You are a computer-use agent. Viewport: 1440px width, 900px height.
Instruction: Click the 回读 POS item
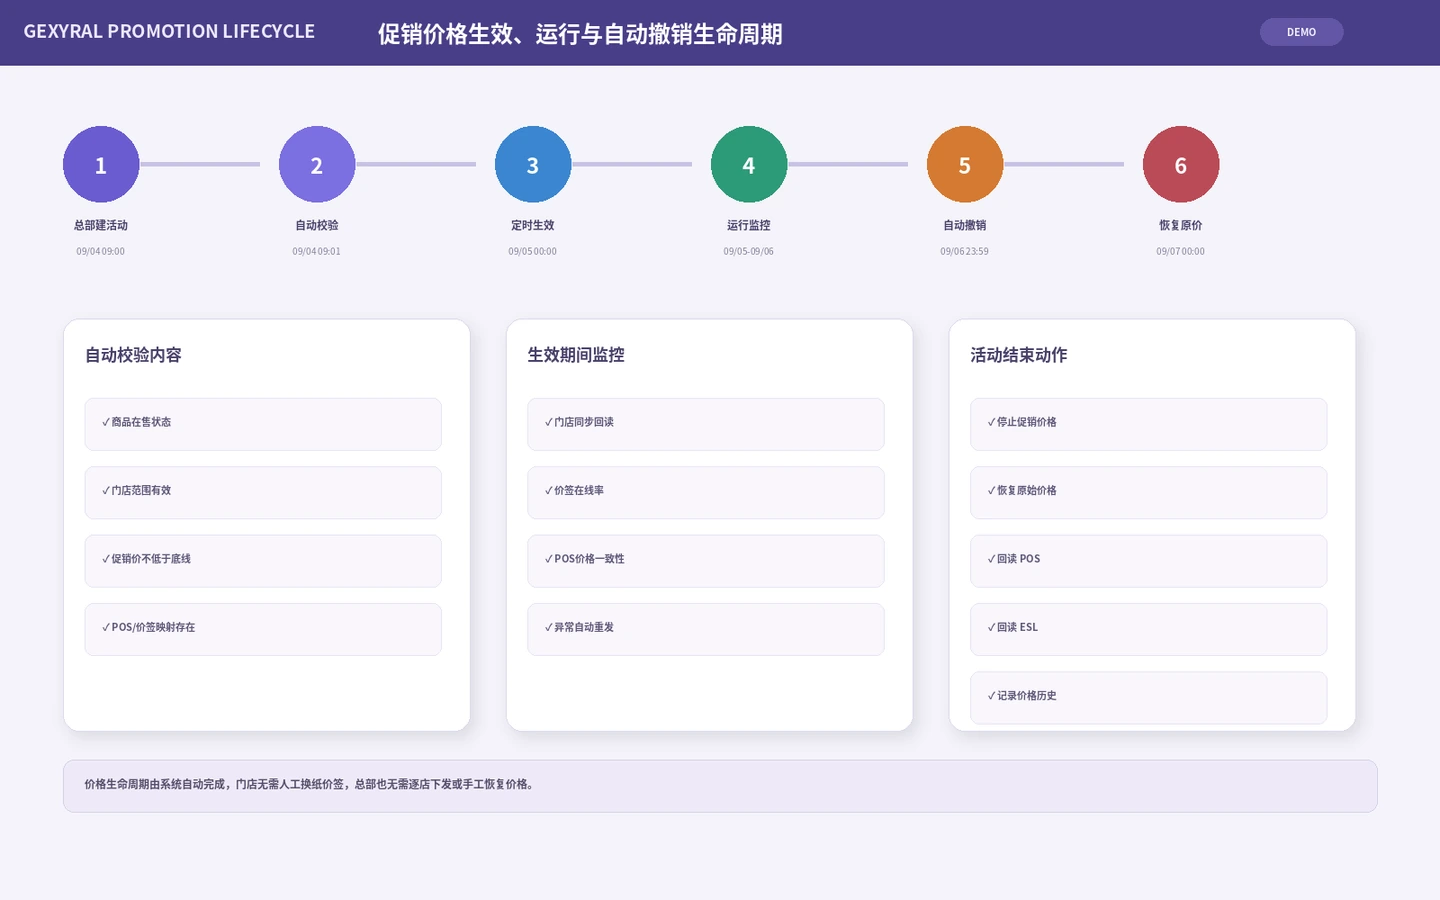pos(1149,561)
